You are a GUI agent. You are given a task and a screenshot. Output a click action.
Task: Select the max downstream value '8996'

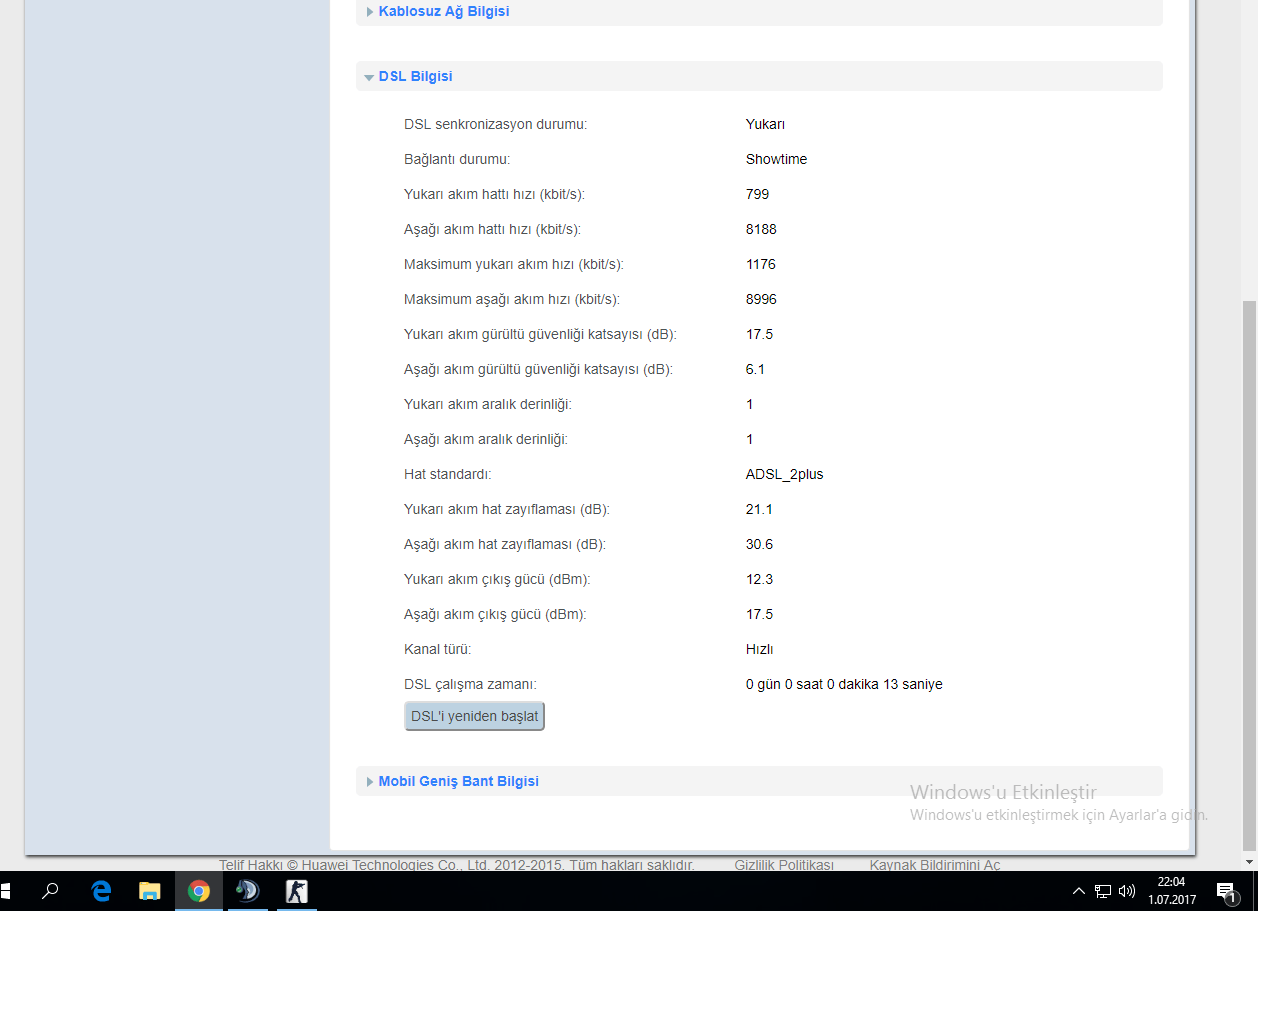761,299
